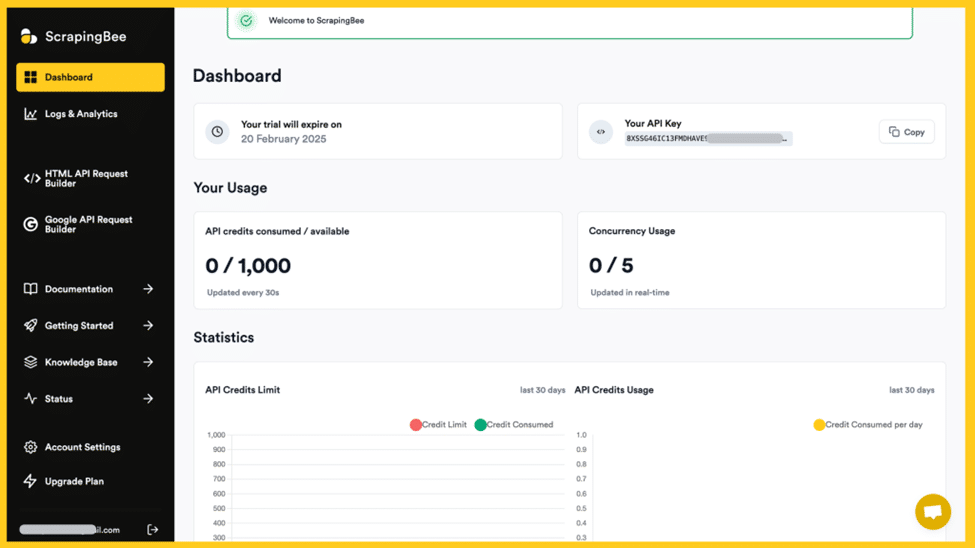The height and width of the screenshot is (548, 975).
Task: Click the logout icon beside the email
Action: [x=152, y=530]
